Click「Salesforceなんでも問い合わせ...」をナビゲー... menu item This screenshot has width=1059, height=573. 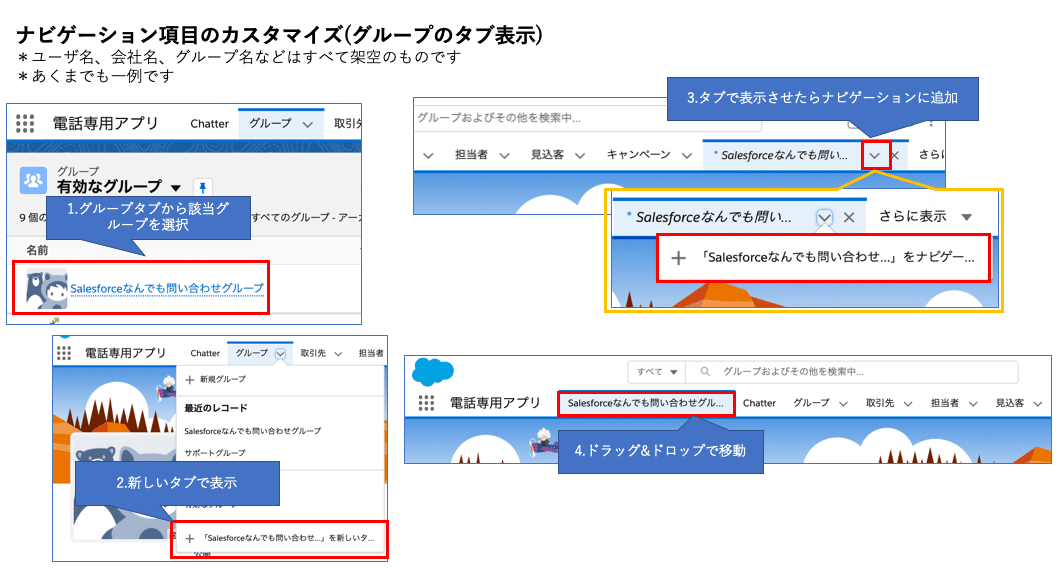(823, 257)
